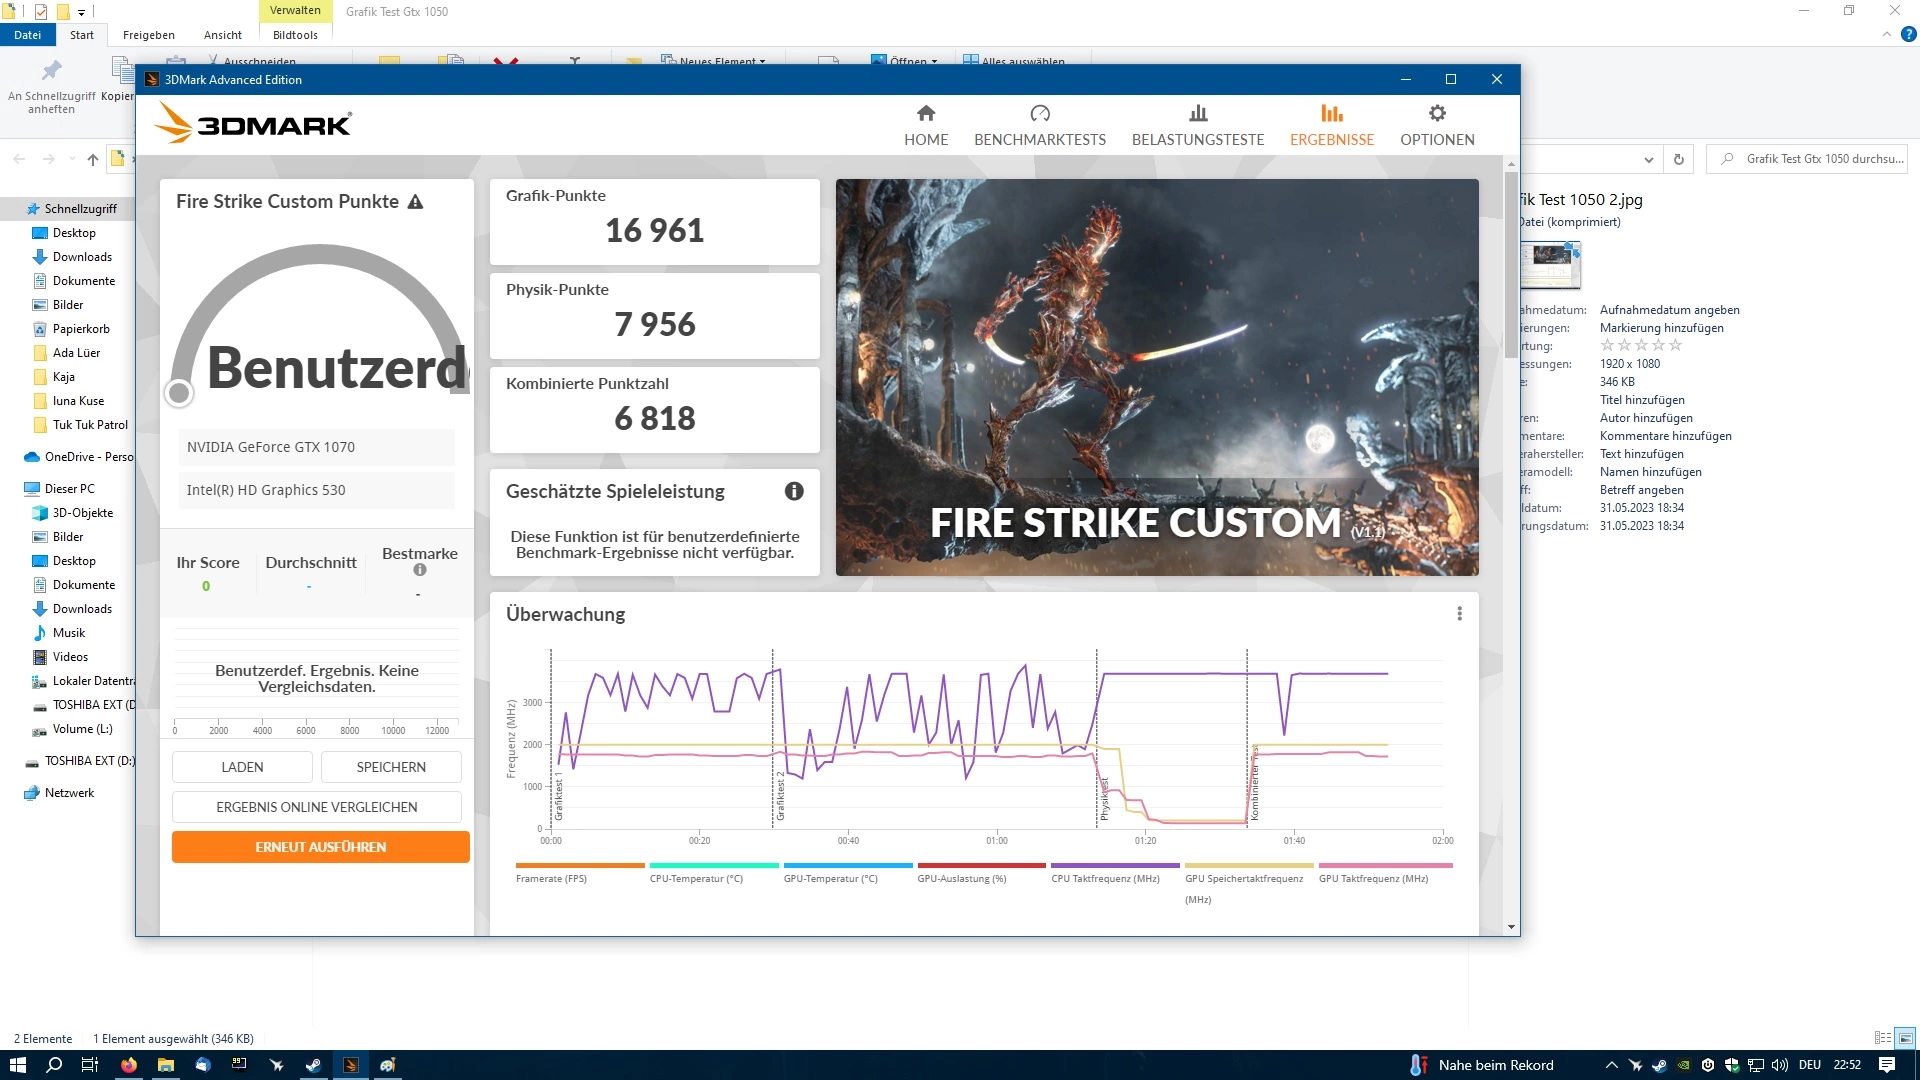This screenshot has height=1080, width=1920.
Task: Click the SPEICHERN button
Action: coord(391,767)
